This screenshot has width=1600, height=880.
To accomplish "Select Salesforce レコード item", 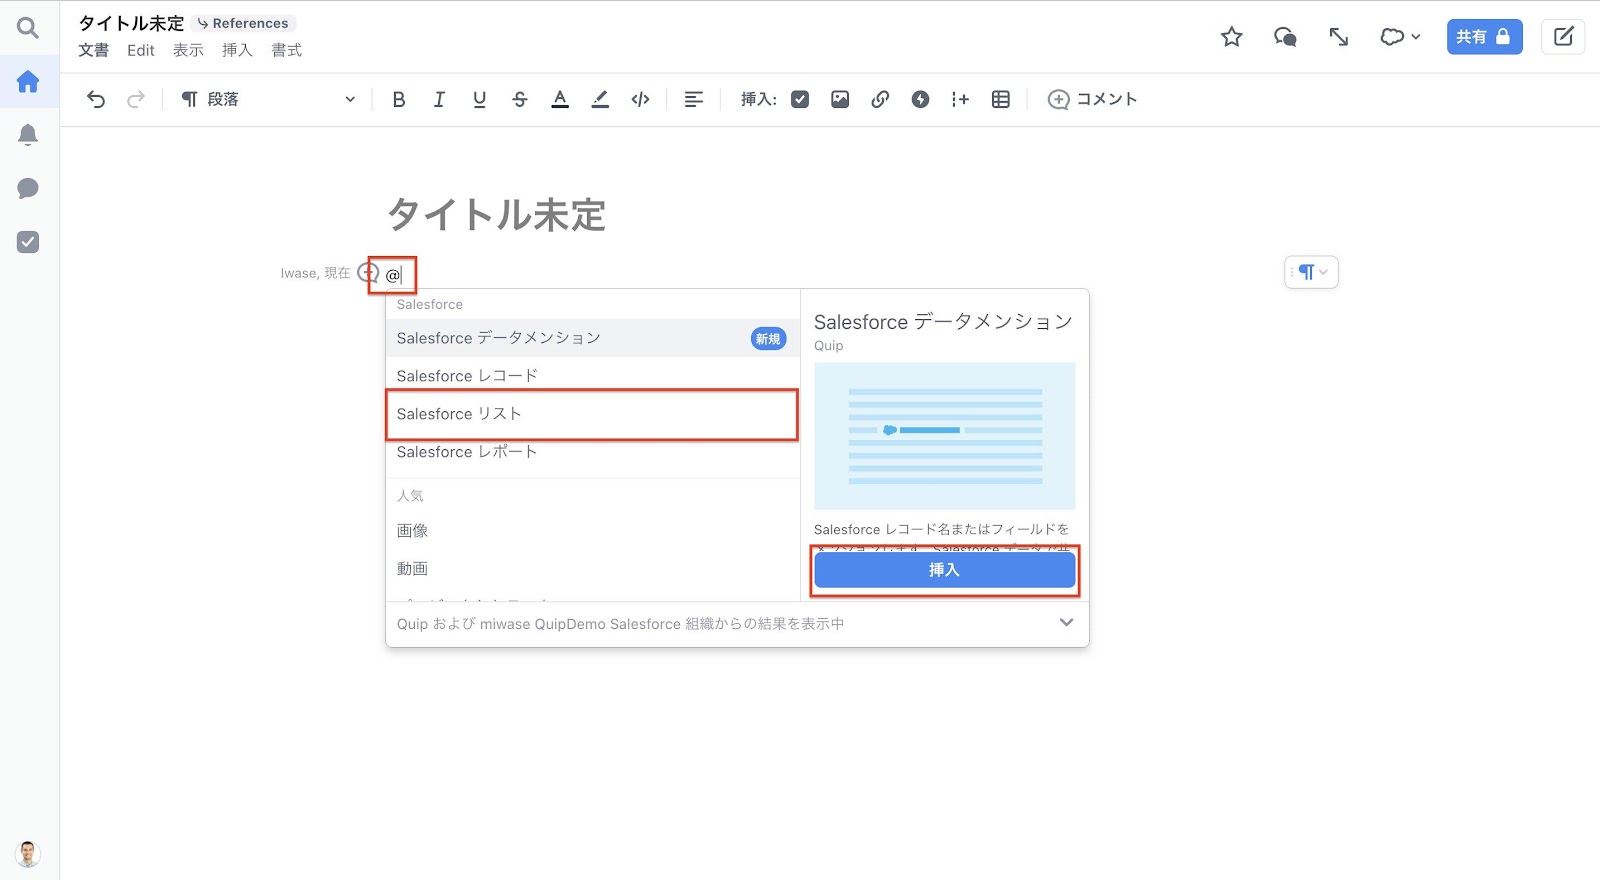I will 593,376.
